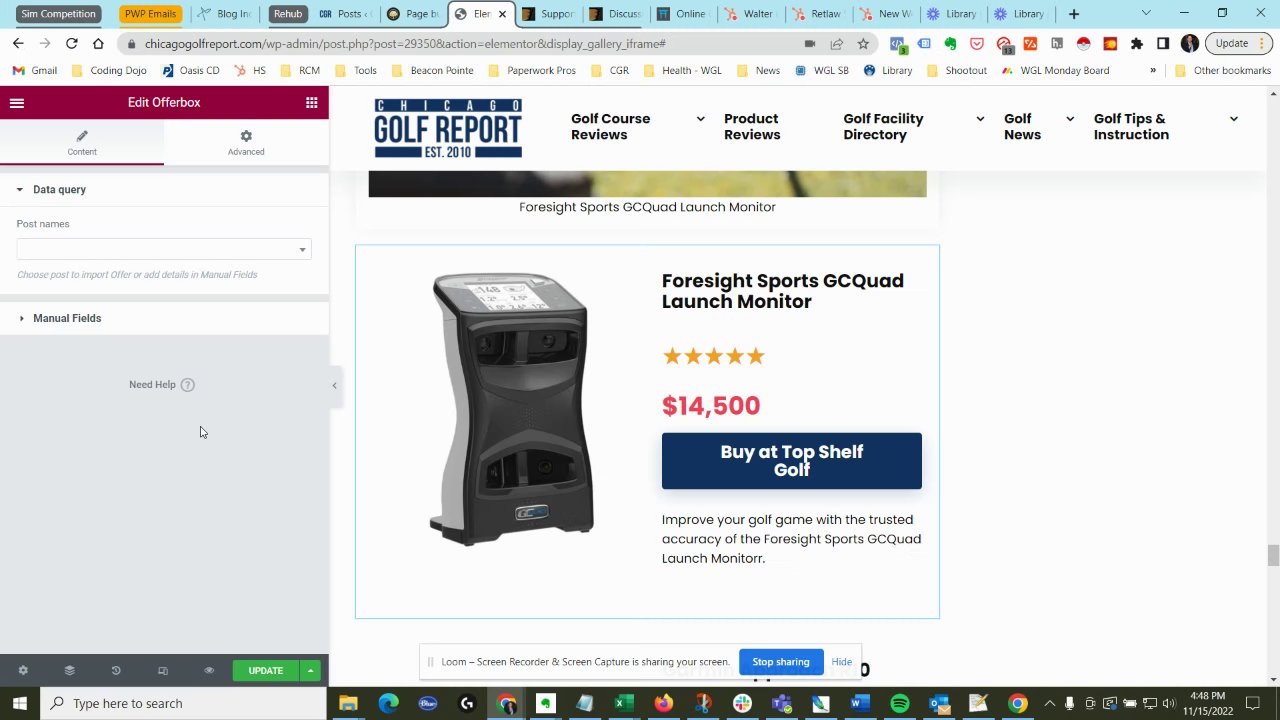
Task: Open Chrome Extensions puzzle icon
Action: [1137, 44]
